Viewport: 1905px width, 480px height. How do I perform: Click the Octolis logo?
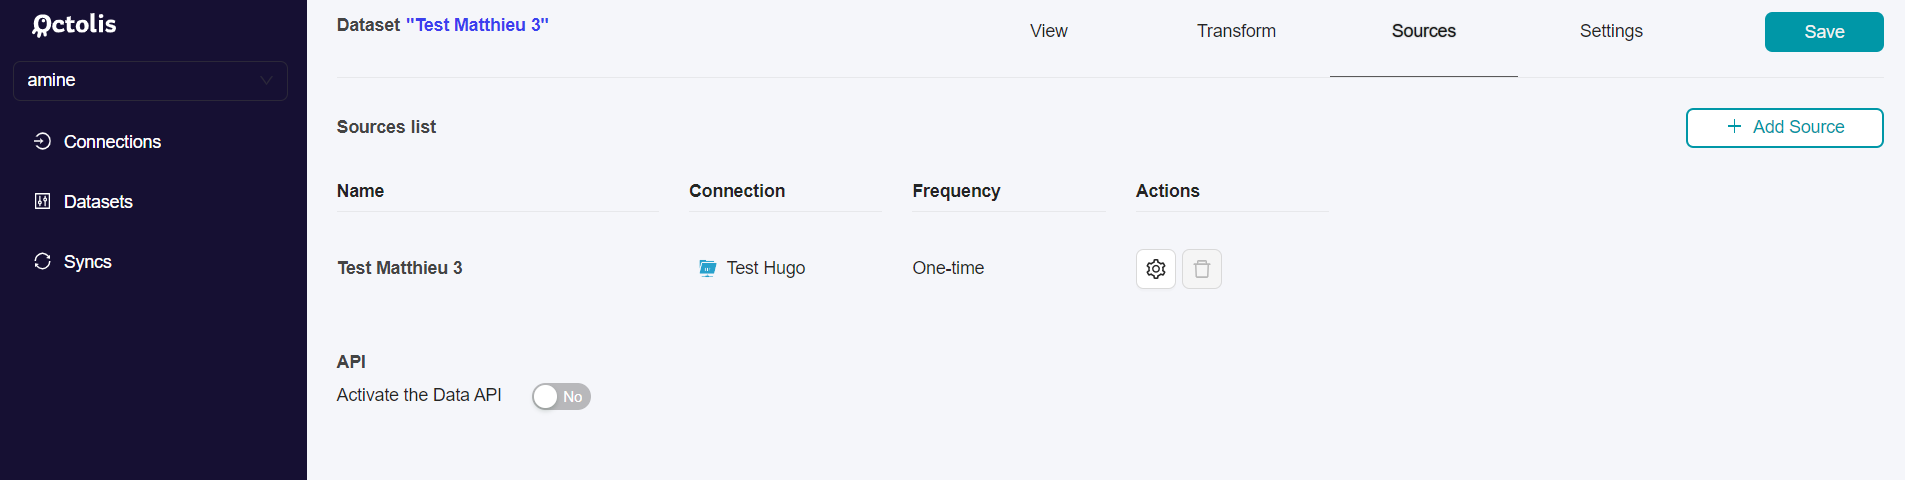(74, 25)
